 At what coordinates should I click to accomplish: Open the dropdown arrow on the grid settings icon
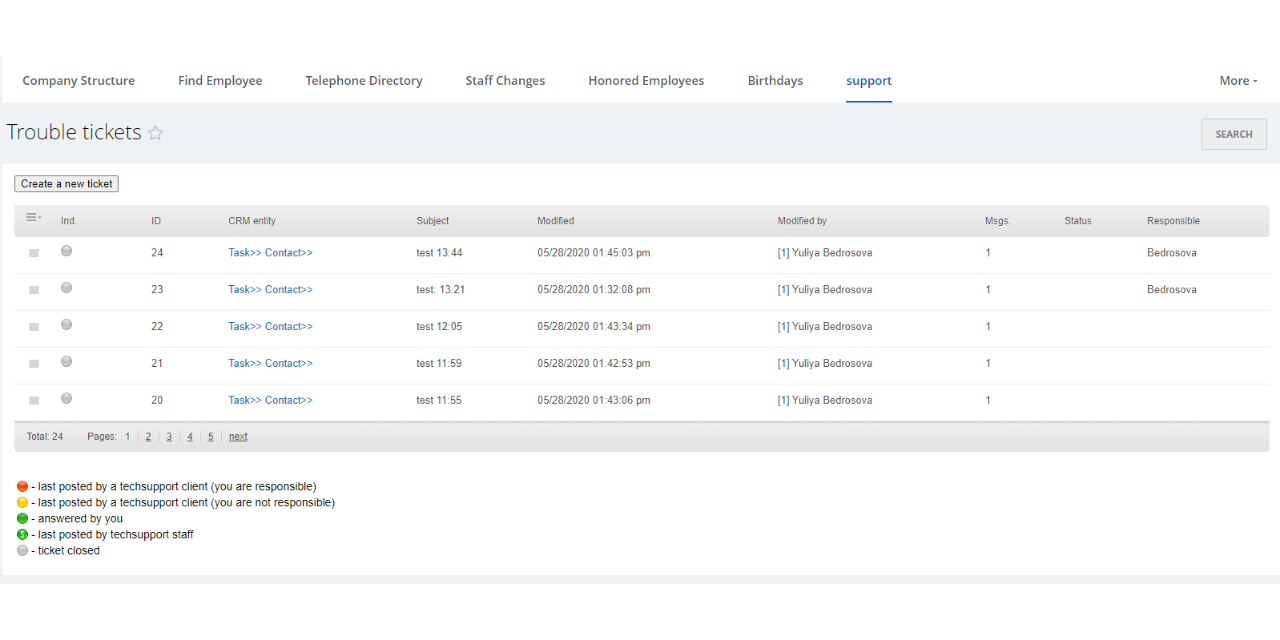coord(40,216)
